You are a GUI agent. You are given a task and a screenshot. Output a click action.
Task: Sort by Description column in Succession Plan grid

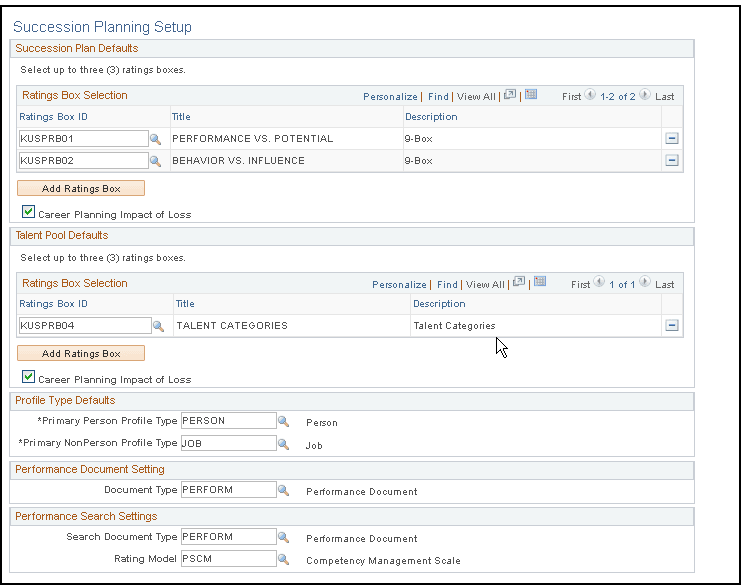431,116
